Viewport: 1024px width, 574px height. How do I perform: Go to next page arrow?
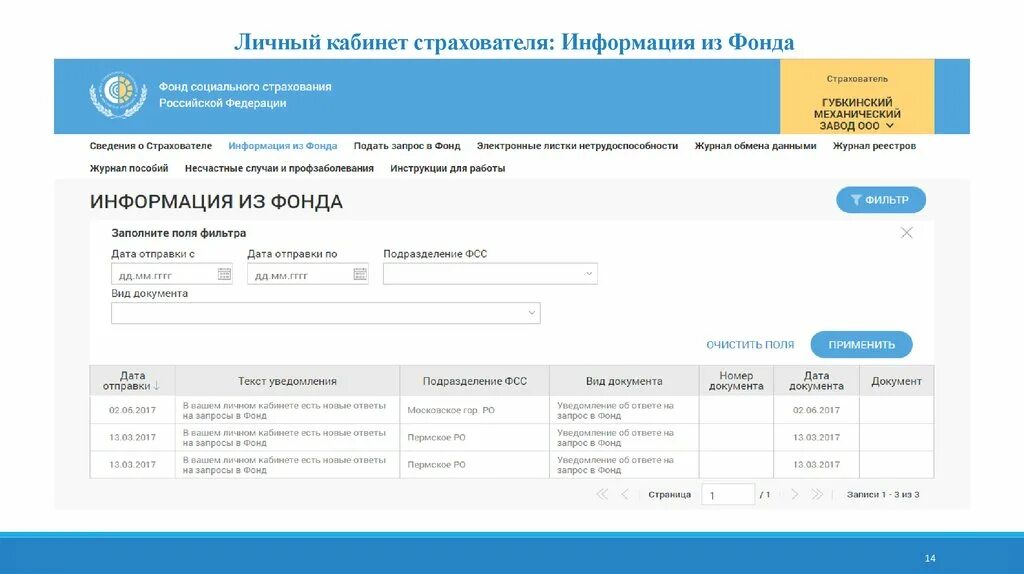pyautogui.click(x=795, y=494)
